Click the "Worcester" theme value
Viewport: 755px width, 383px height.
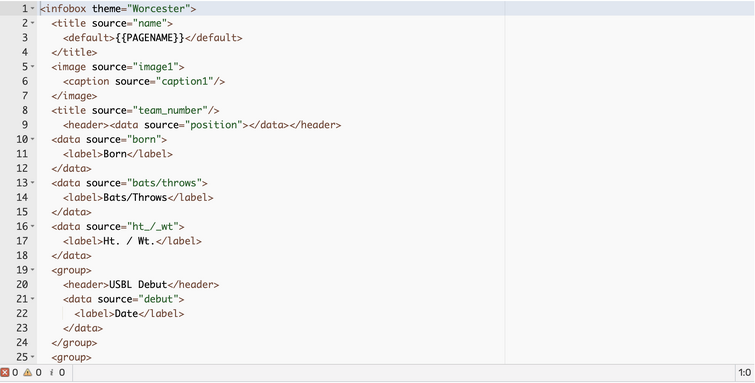[158, 9]
